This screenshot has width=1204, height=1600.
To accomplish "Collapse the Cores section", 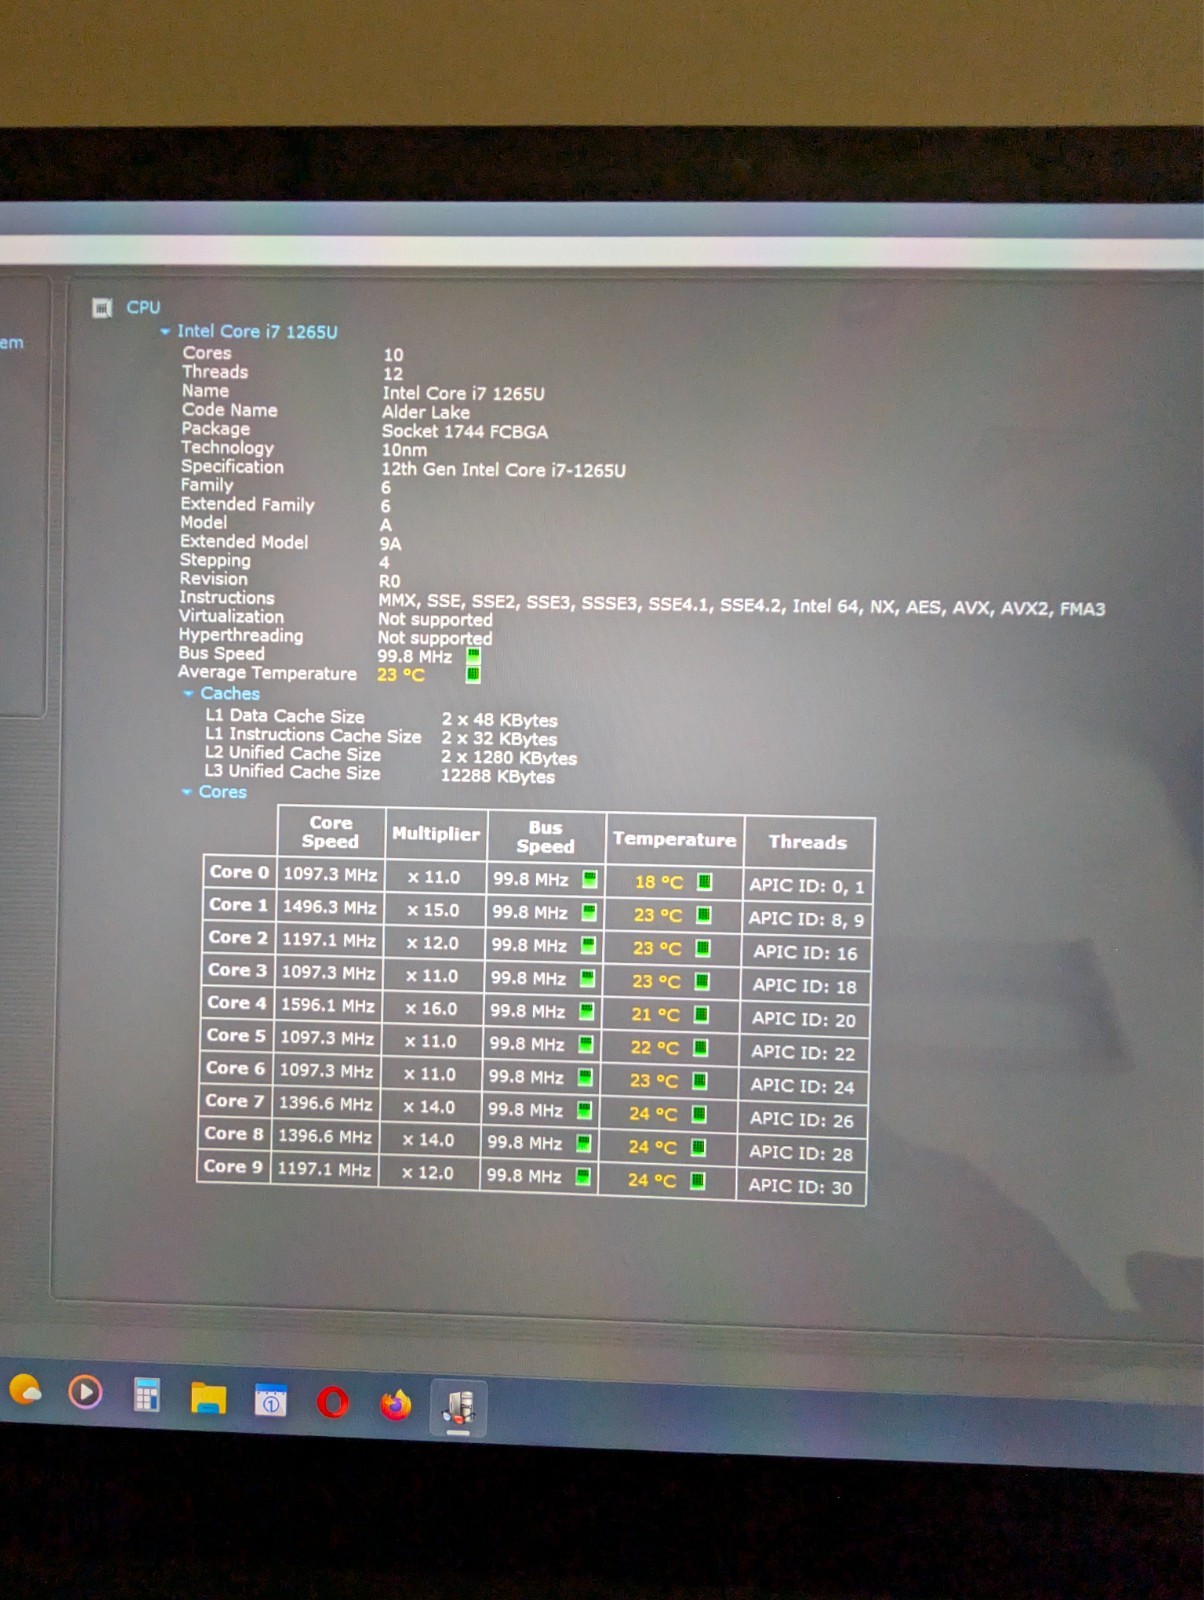I will 186,791.
